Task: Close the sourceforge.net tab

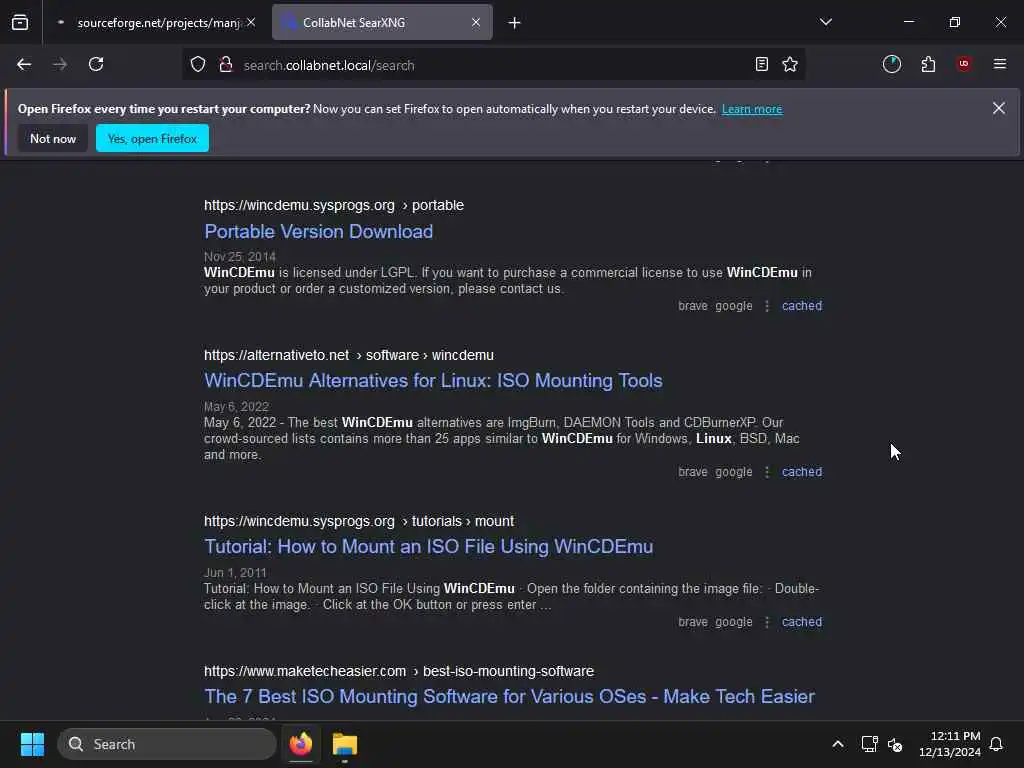Action: pos(251,22)
